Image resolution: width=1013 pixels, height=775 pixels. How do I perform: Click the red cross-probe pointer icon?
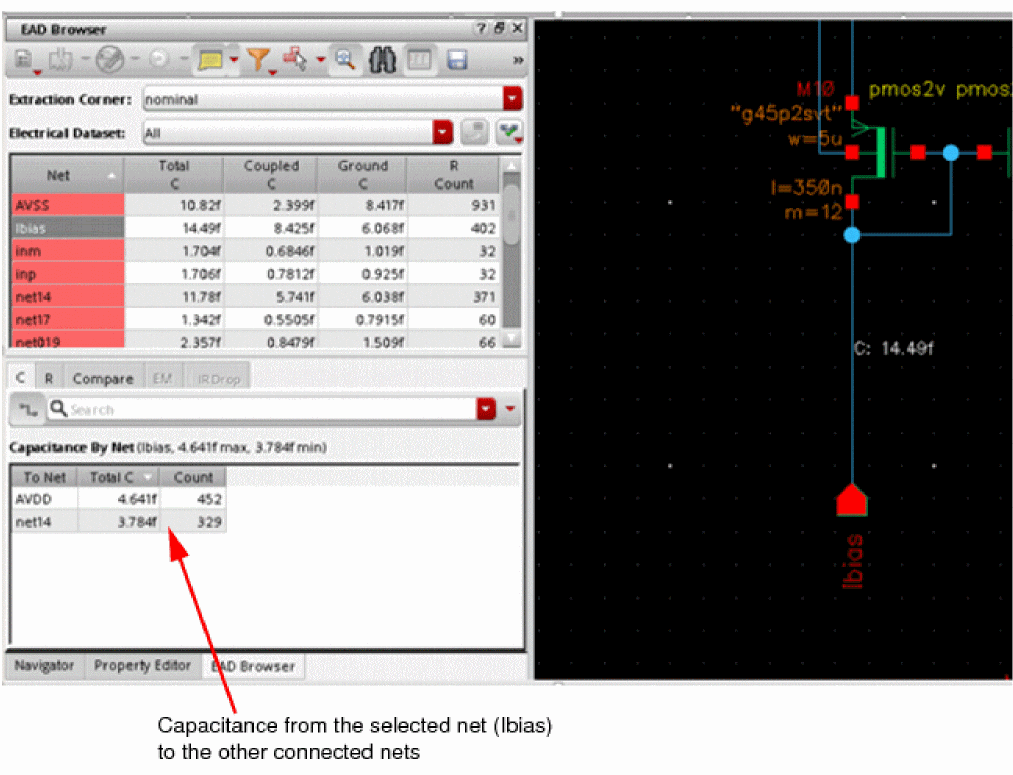(x=296, y=61)
